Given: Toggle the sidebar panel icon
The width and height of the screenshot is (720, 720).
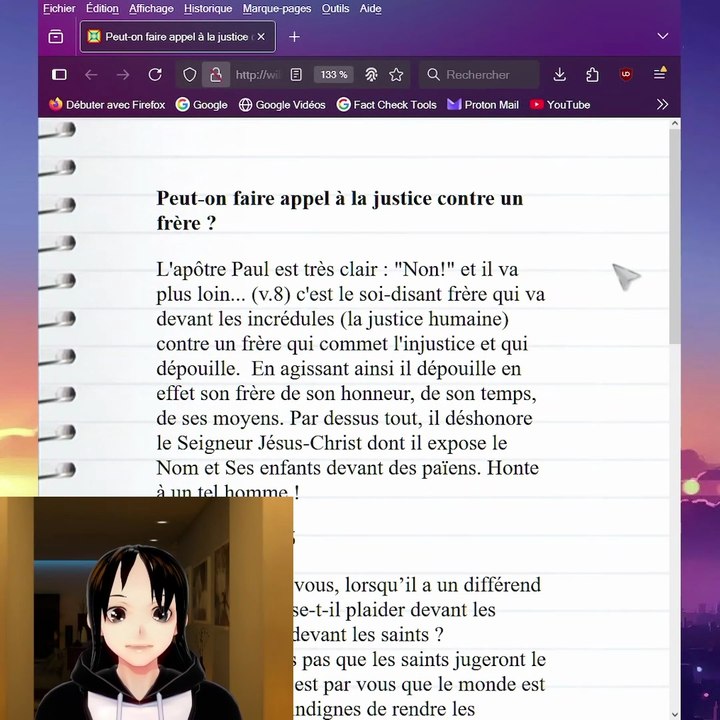Looking at the screenshot, I should (x=59, y=74).
